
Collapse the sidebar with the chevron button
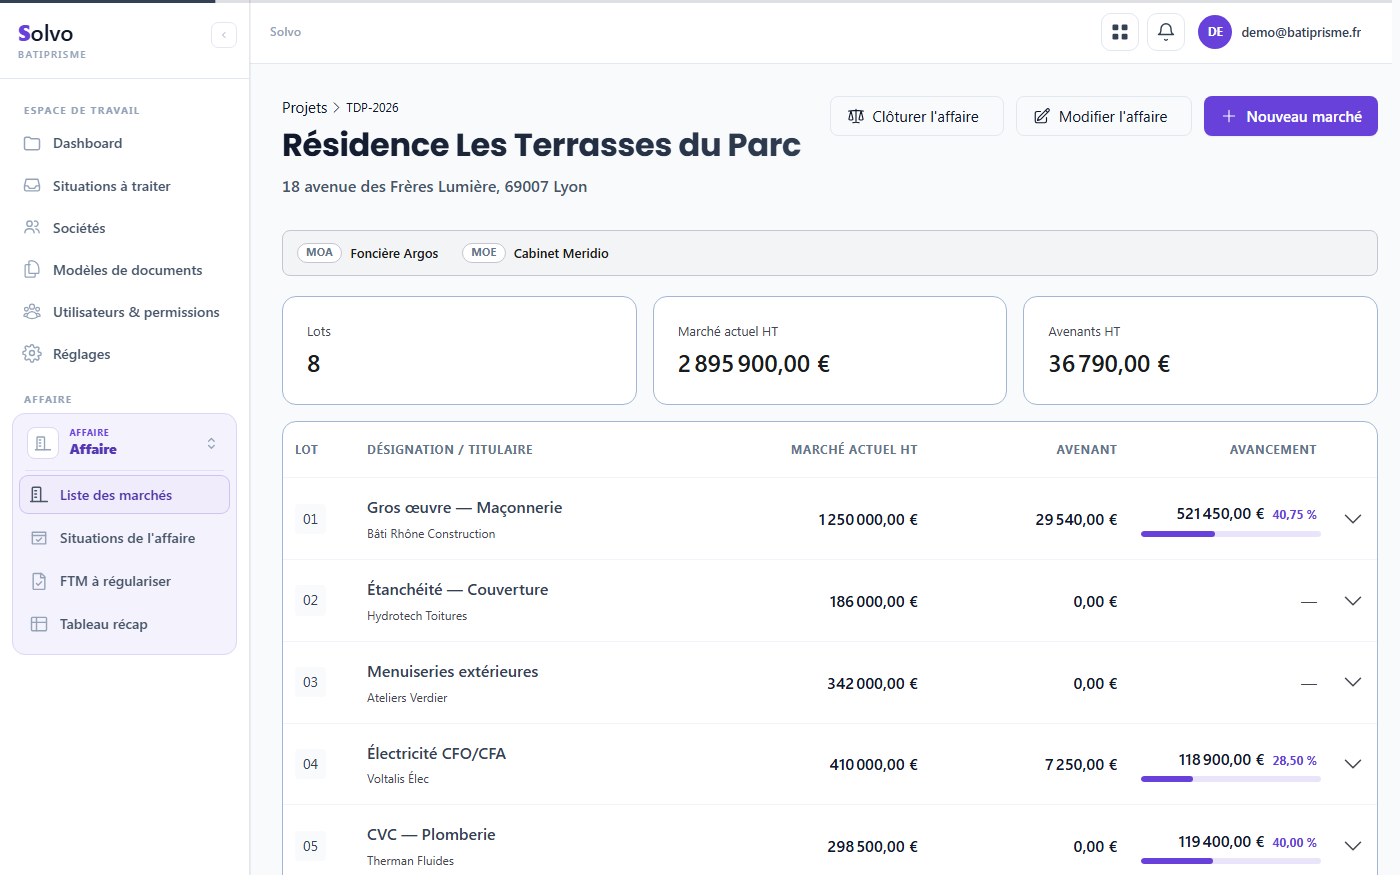point(224,35)
